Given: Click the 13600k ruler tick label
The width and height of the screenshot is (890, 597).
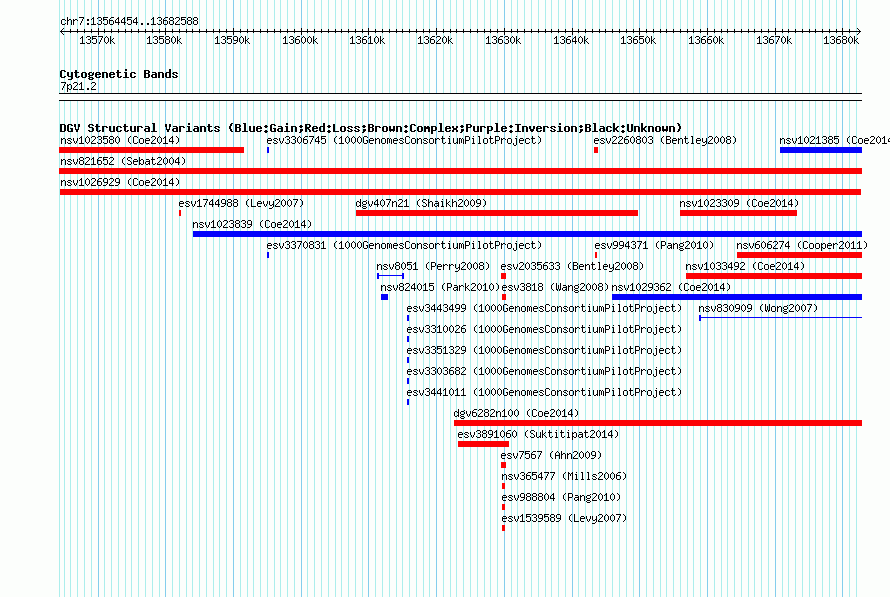Looking at the screenshot, I should tap(300, 40).
